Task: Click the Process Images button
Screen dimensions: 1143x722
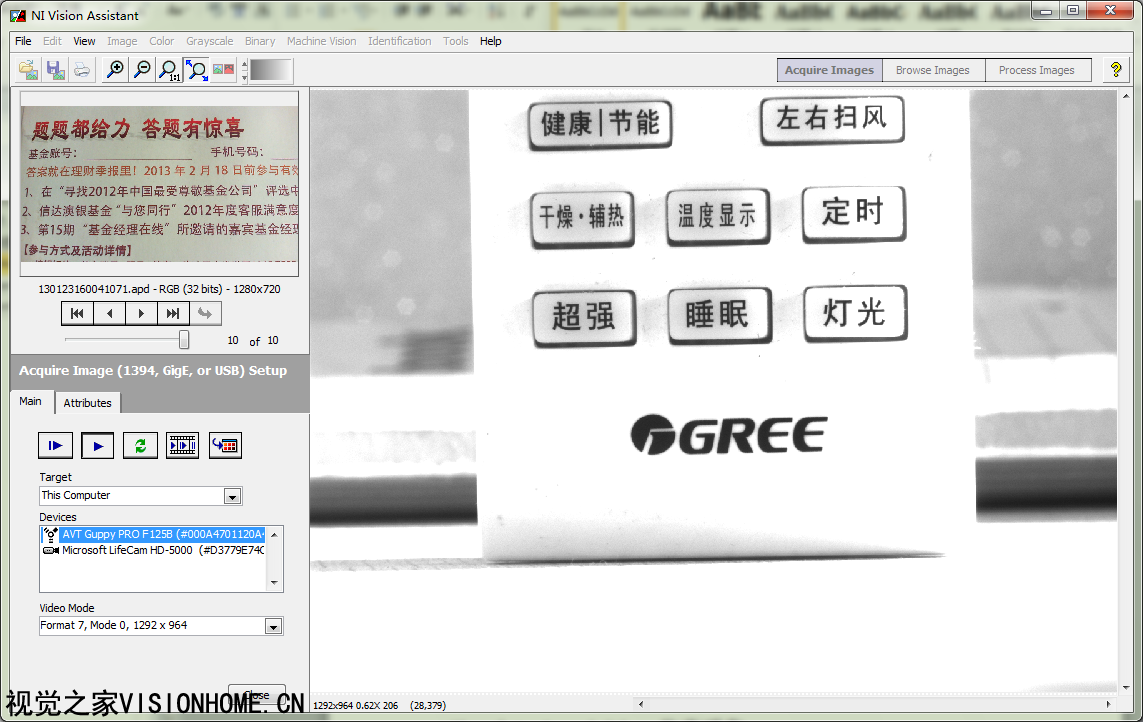Action: [x=1037, y=70]
